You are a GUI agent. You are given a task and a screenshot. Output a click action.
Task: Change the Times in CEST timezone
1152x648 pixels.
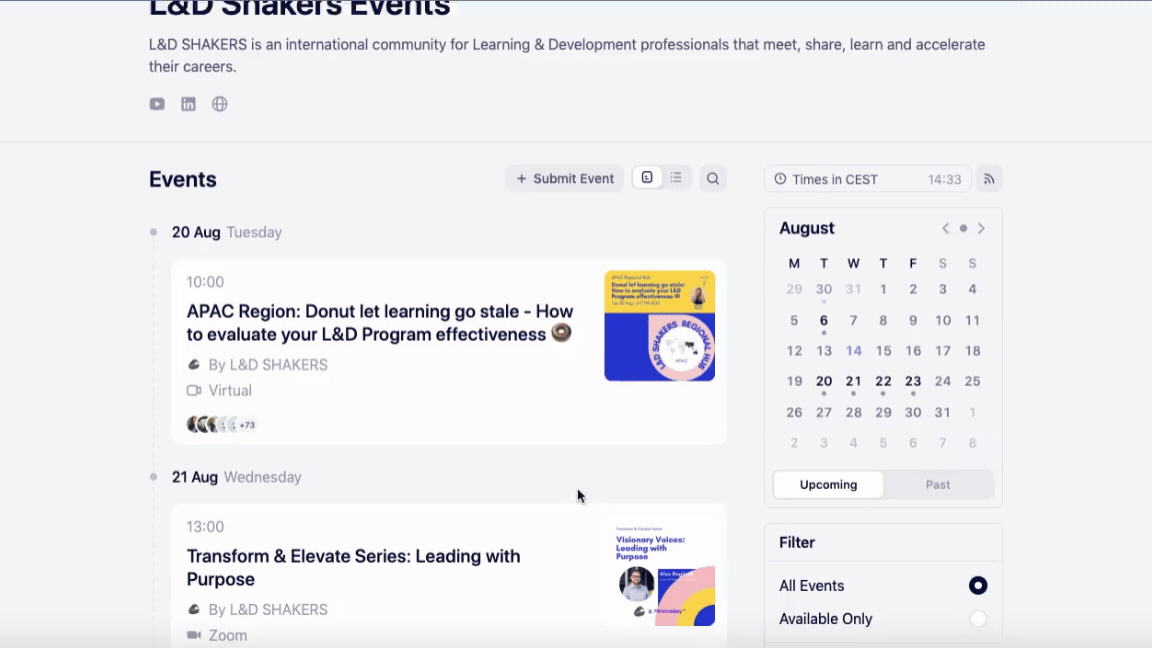(x=868, y=179)
